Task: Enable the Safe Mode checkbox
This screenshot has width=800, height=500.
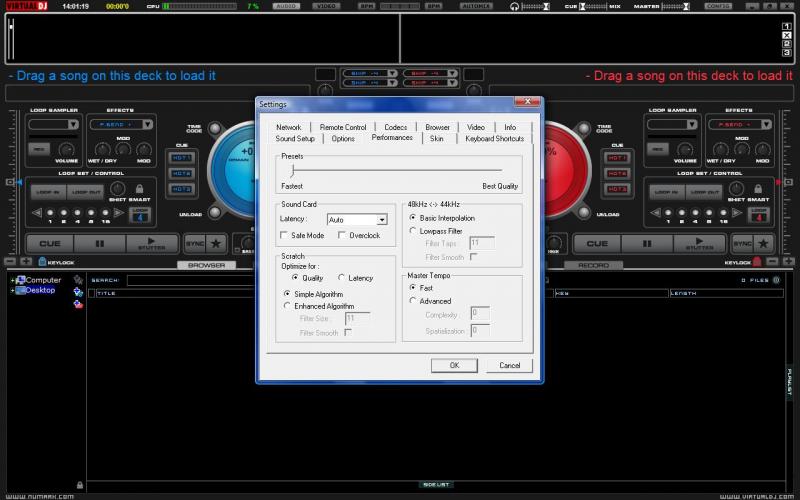Action: (284, 235)
